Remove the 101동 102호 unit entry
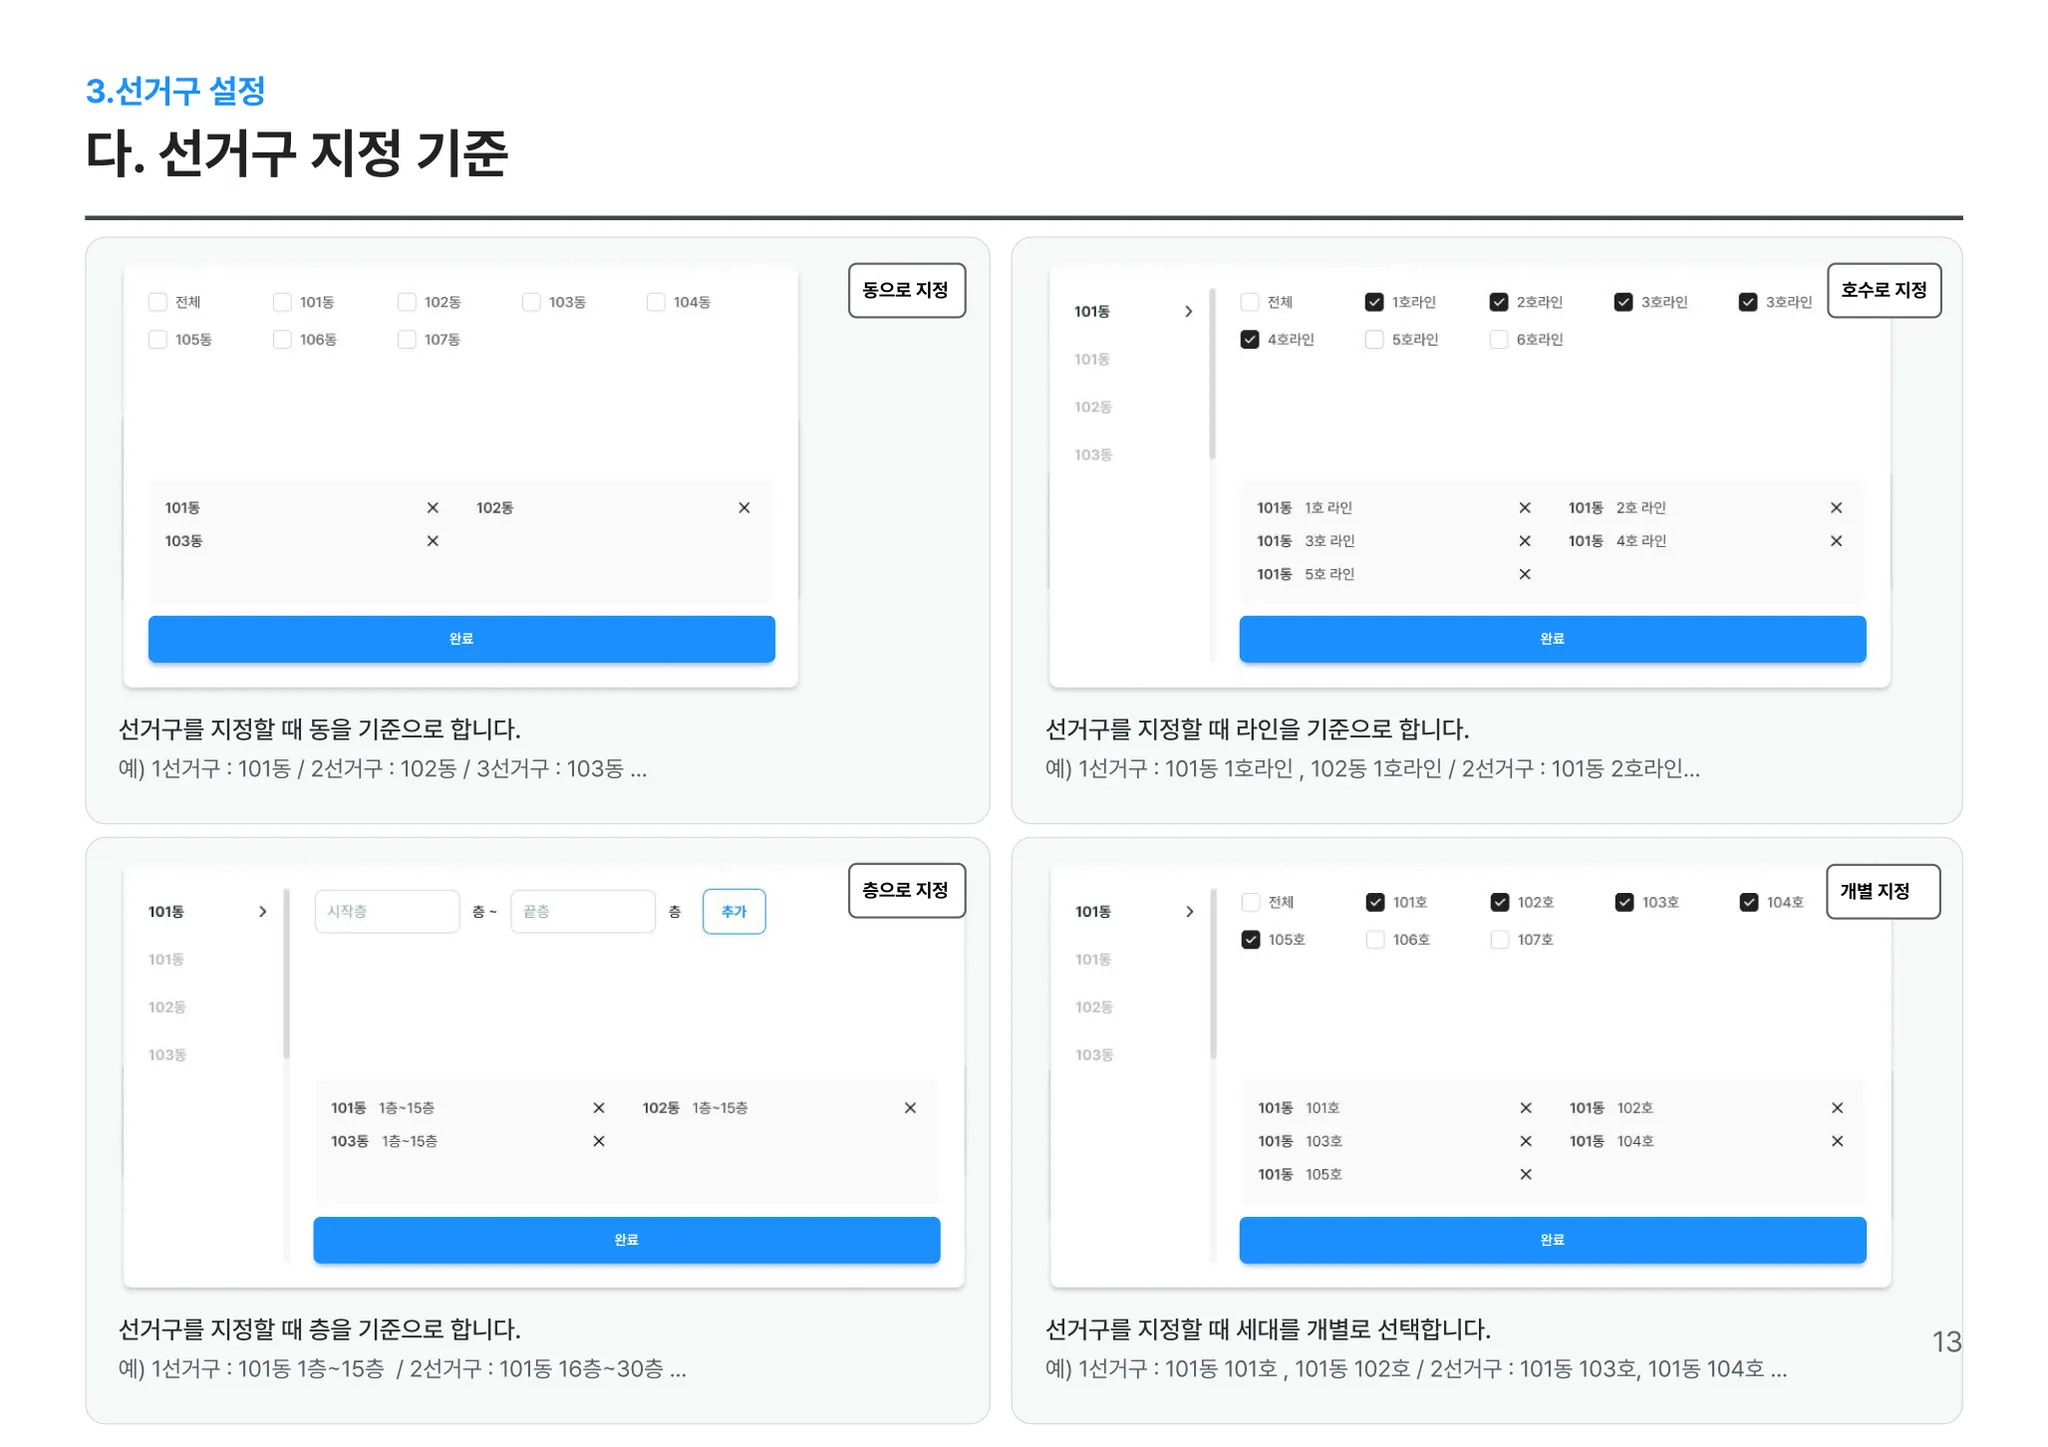2048x1447 pixels. (1837, 1108)
